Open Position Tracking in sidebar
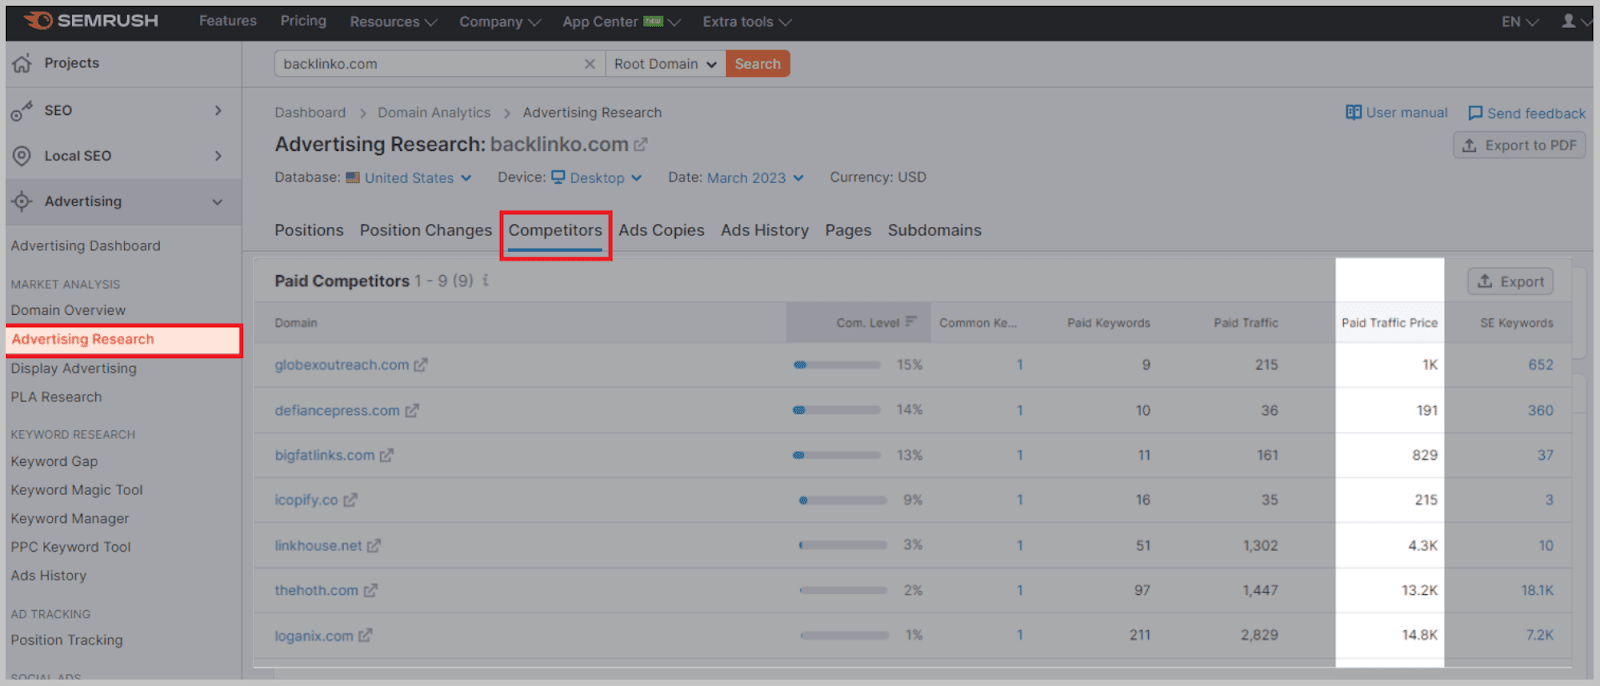 [67, 640]
